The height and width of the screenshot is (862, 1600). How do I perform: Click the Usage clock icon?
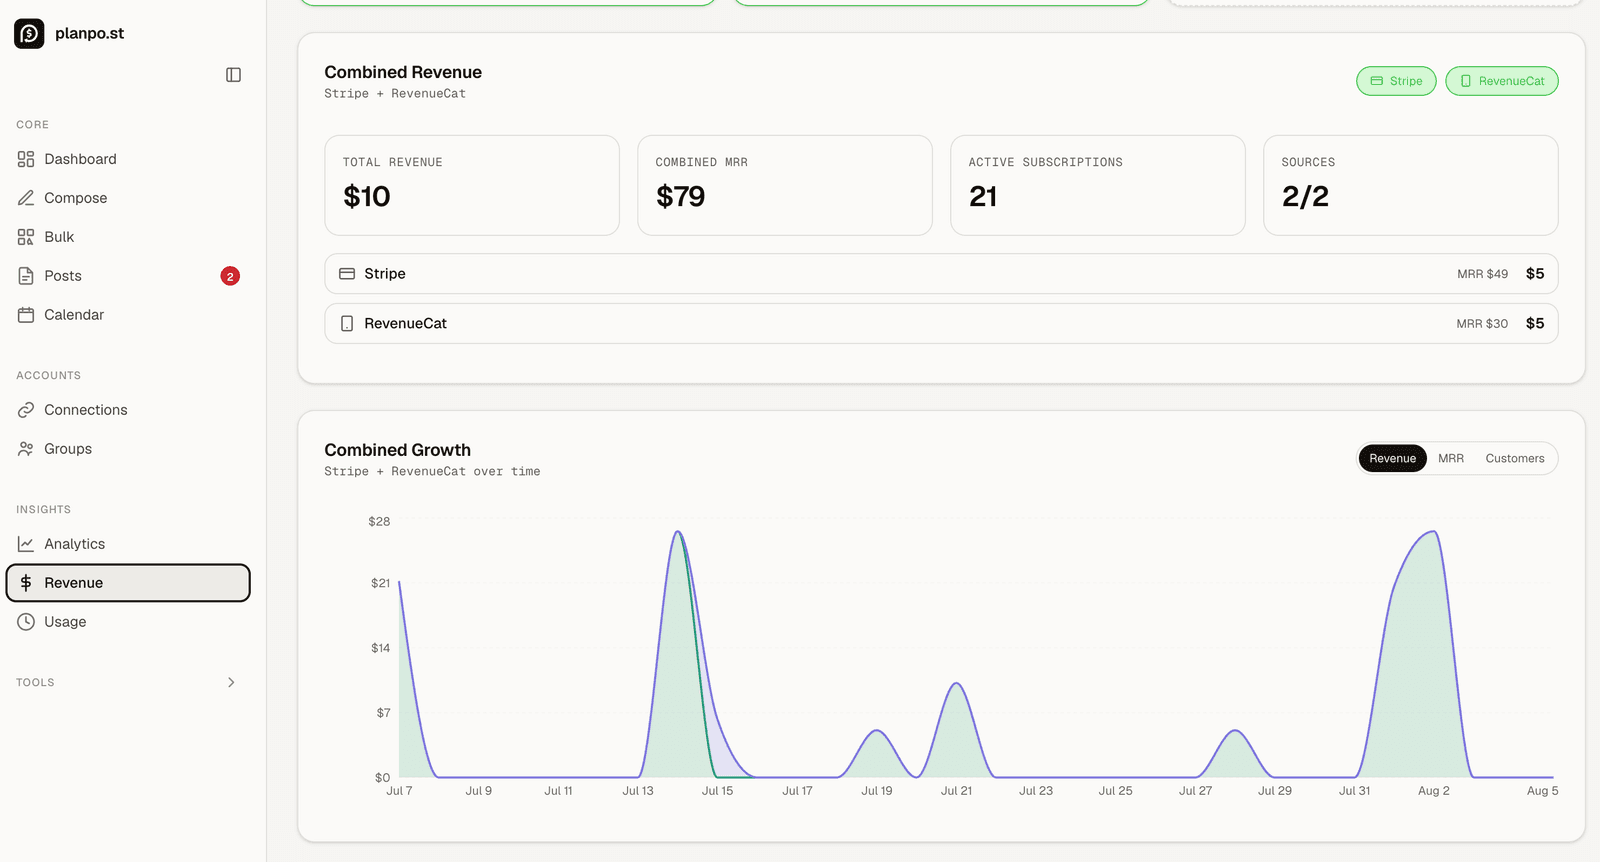[x=26, y=622]
